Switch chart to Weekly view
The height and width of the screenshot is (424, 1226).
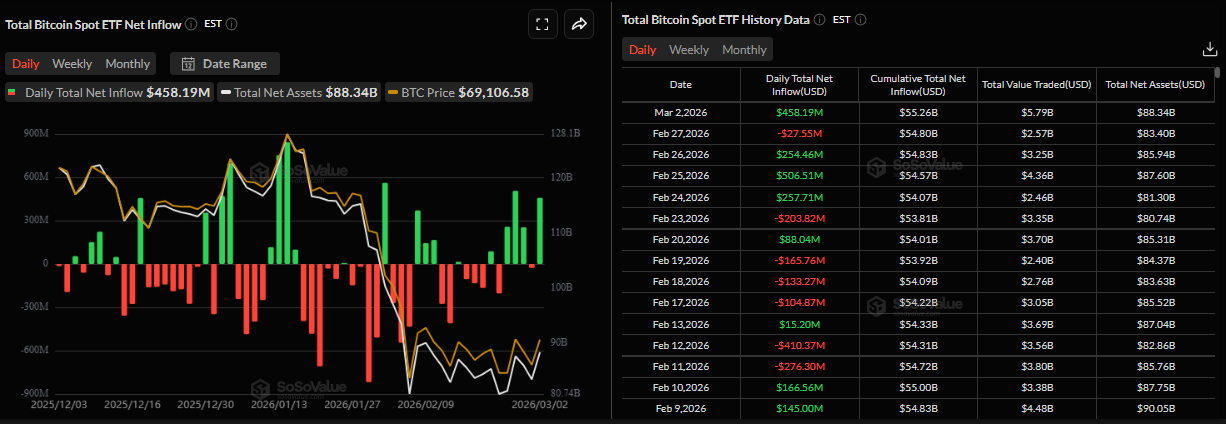pyautogui.click(x=72, y=64)
